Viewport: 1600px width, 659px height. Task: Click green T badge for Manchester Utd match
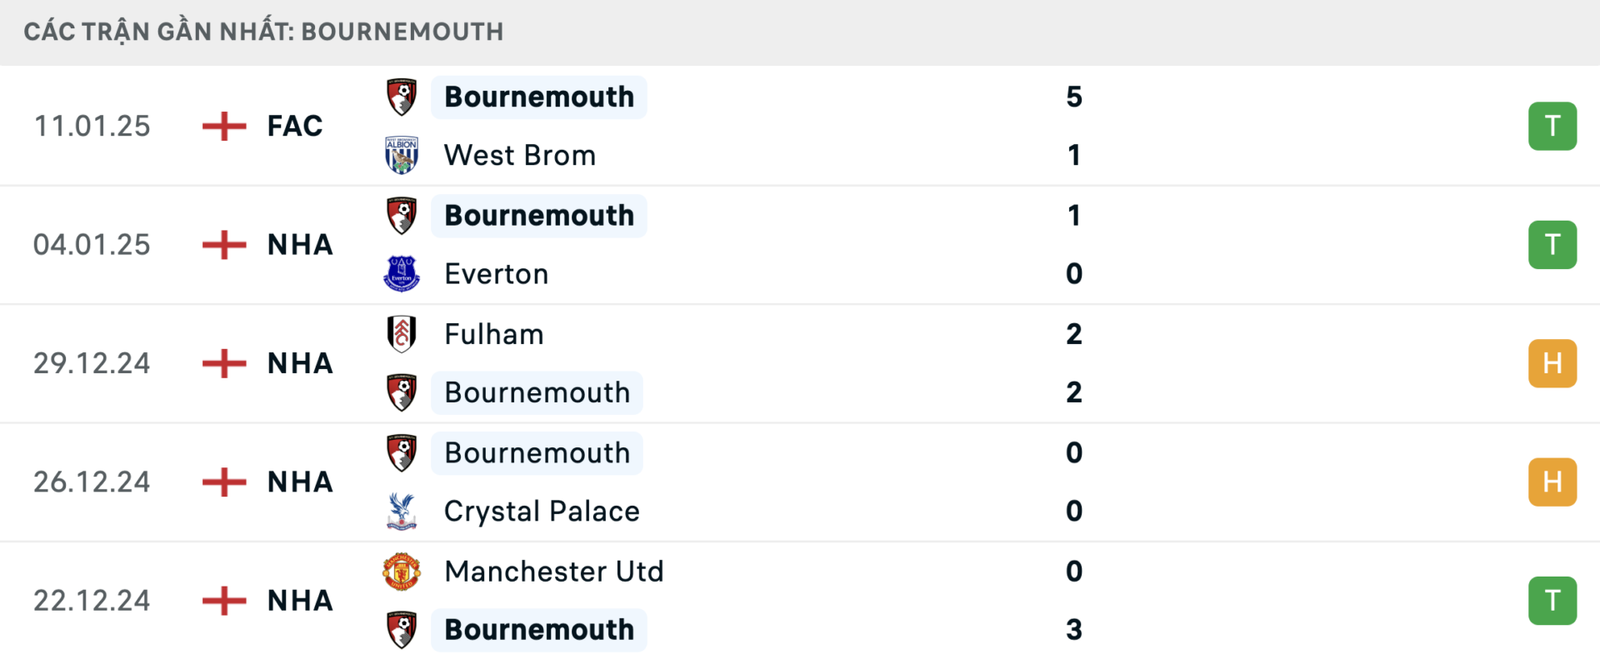(x=1552, y=600)
